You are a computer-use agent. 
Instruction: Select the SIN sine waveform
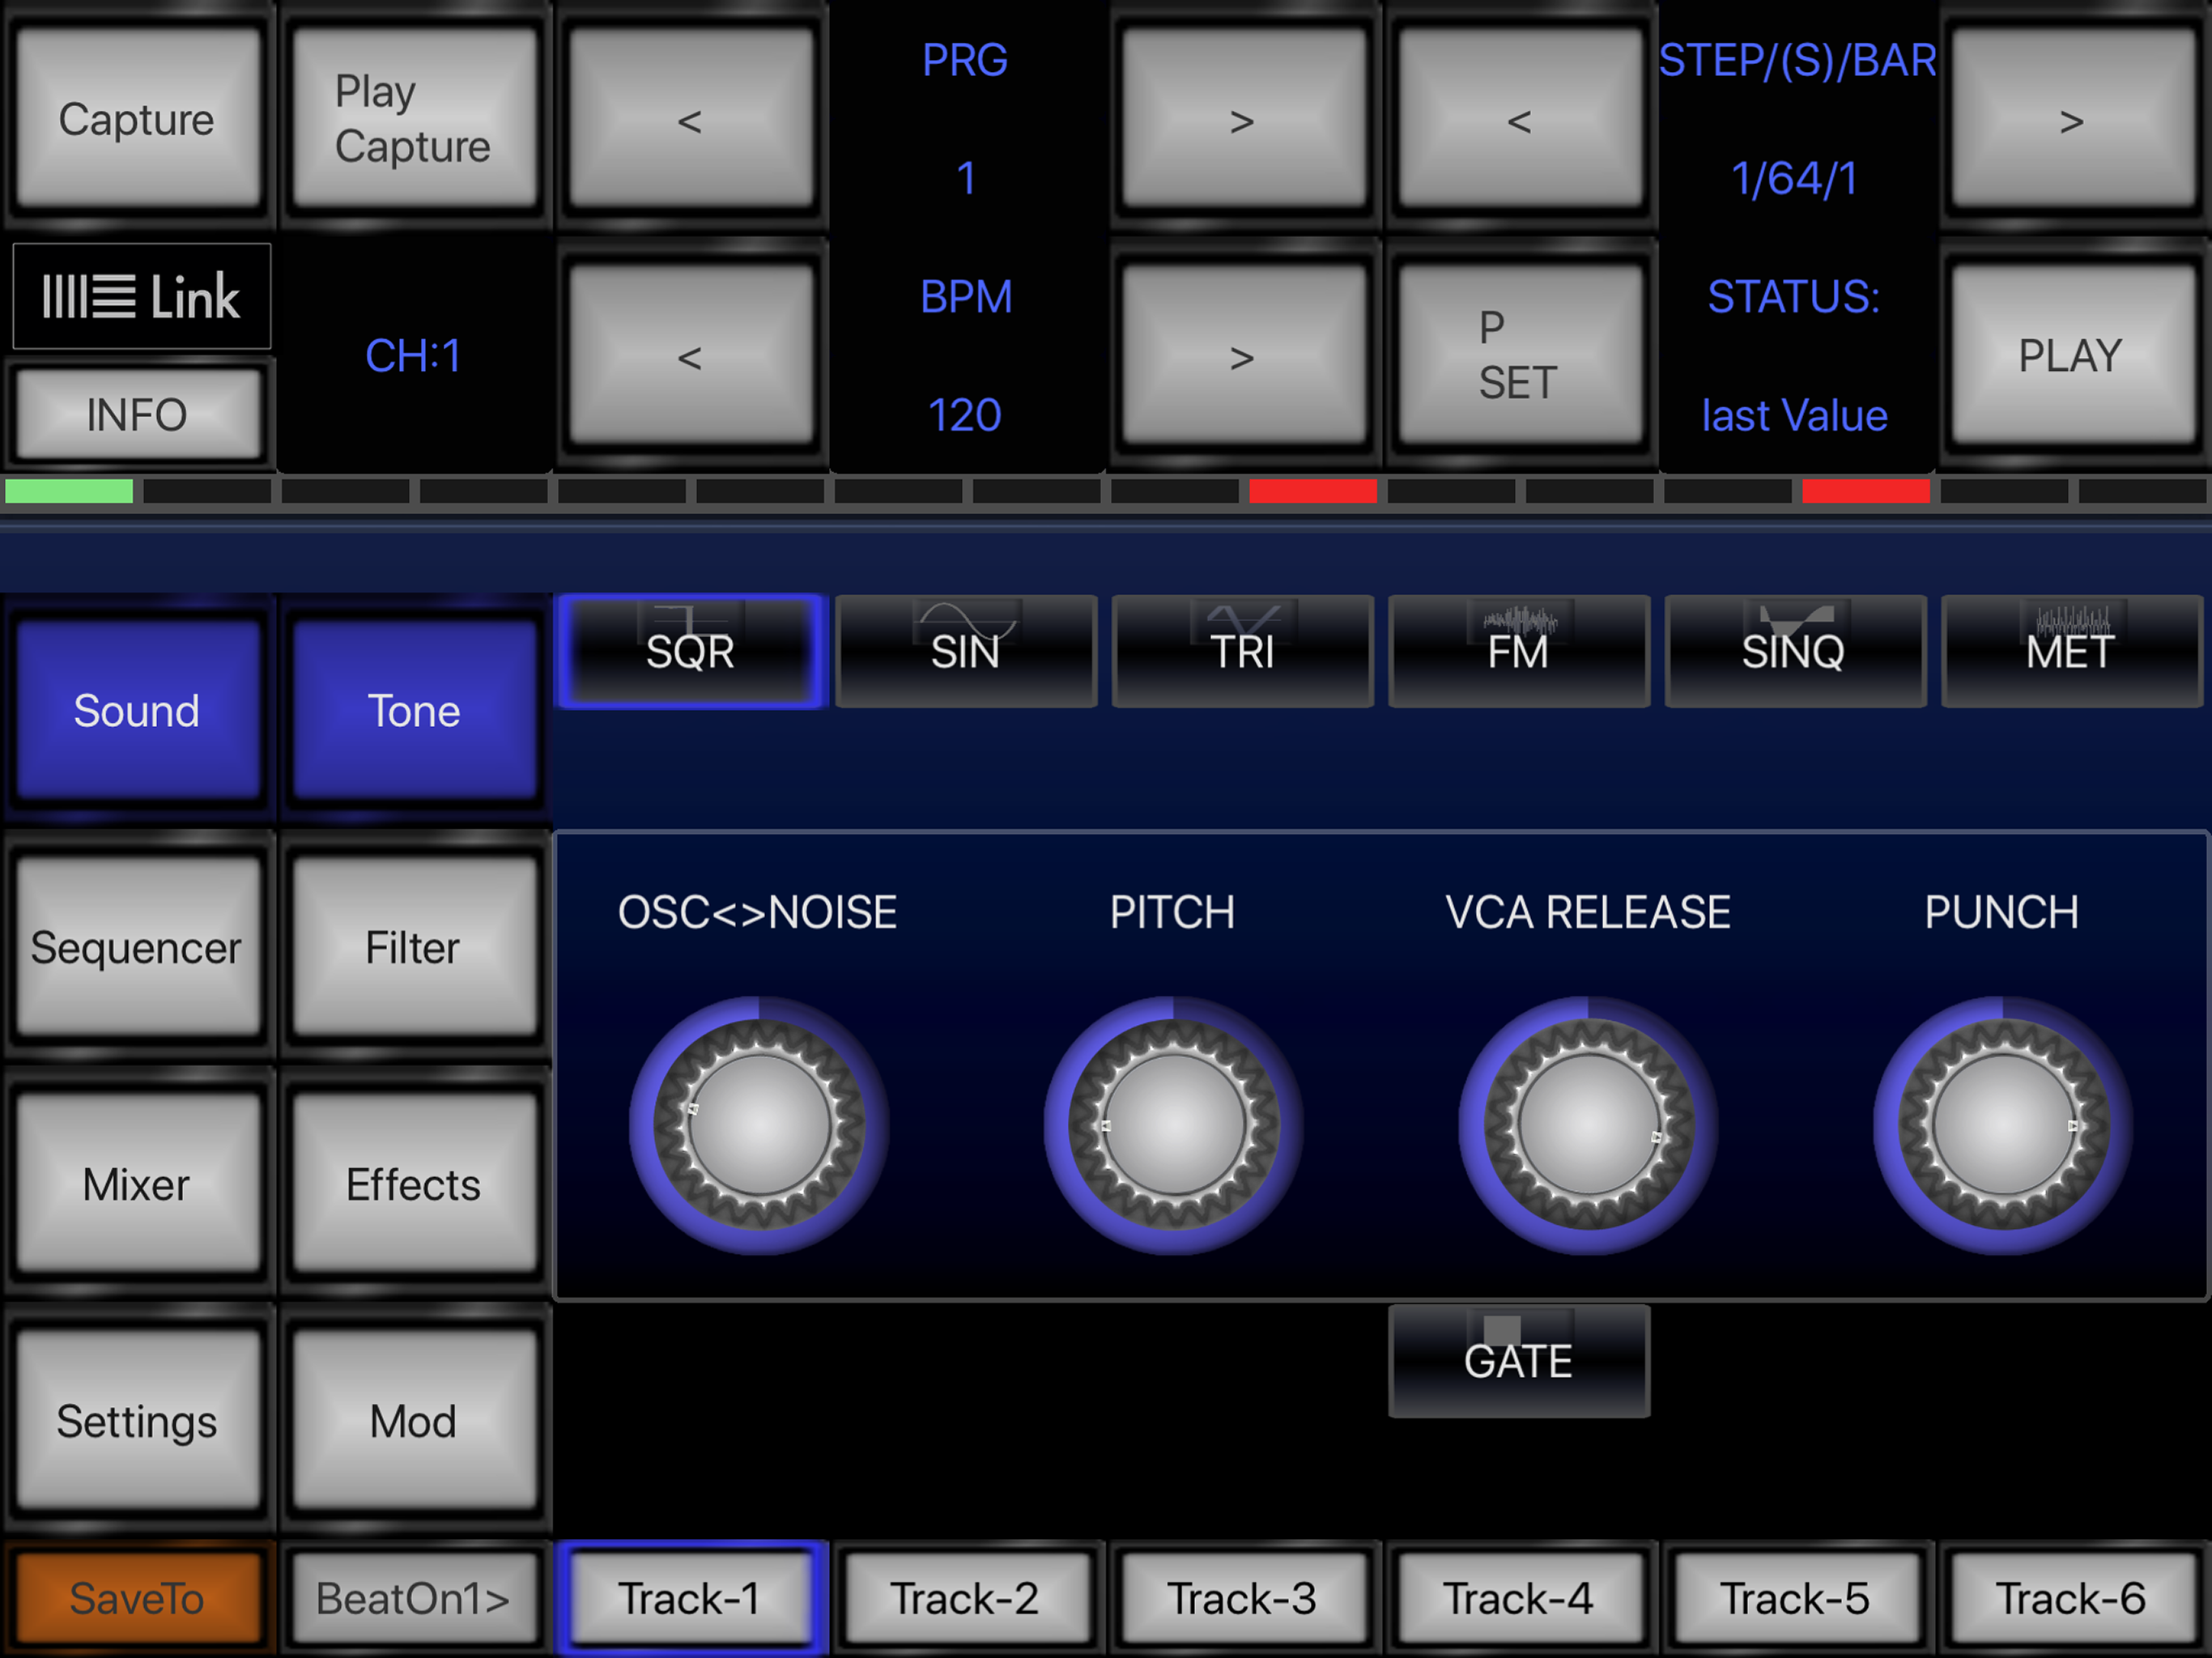pyautogui.click(x=965, y=650)
